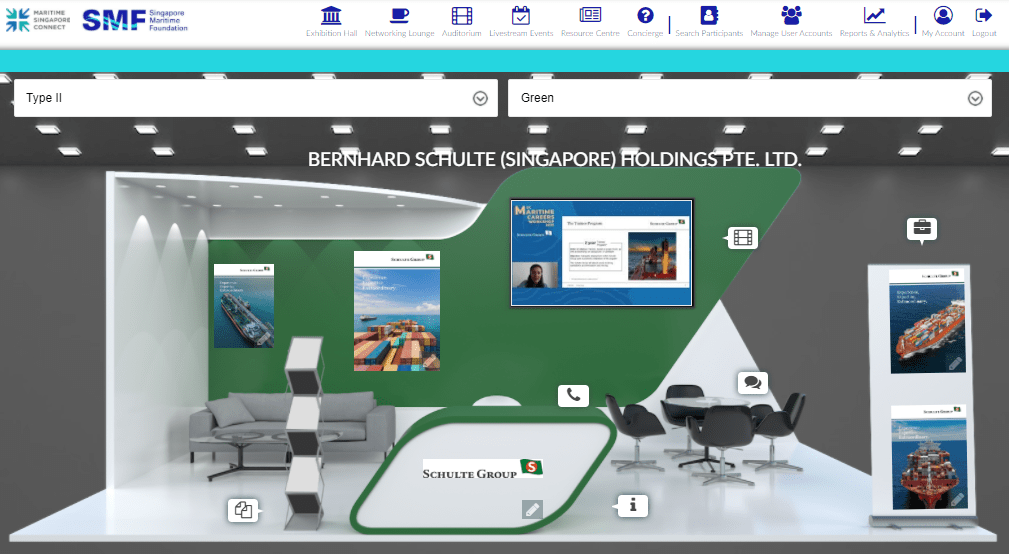Screen dimensions: 1009x554
Task: View Reports & Analytics
Action: click(x=874, y=22)
